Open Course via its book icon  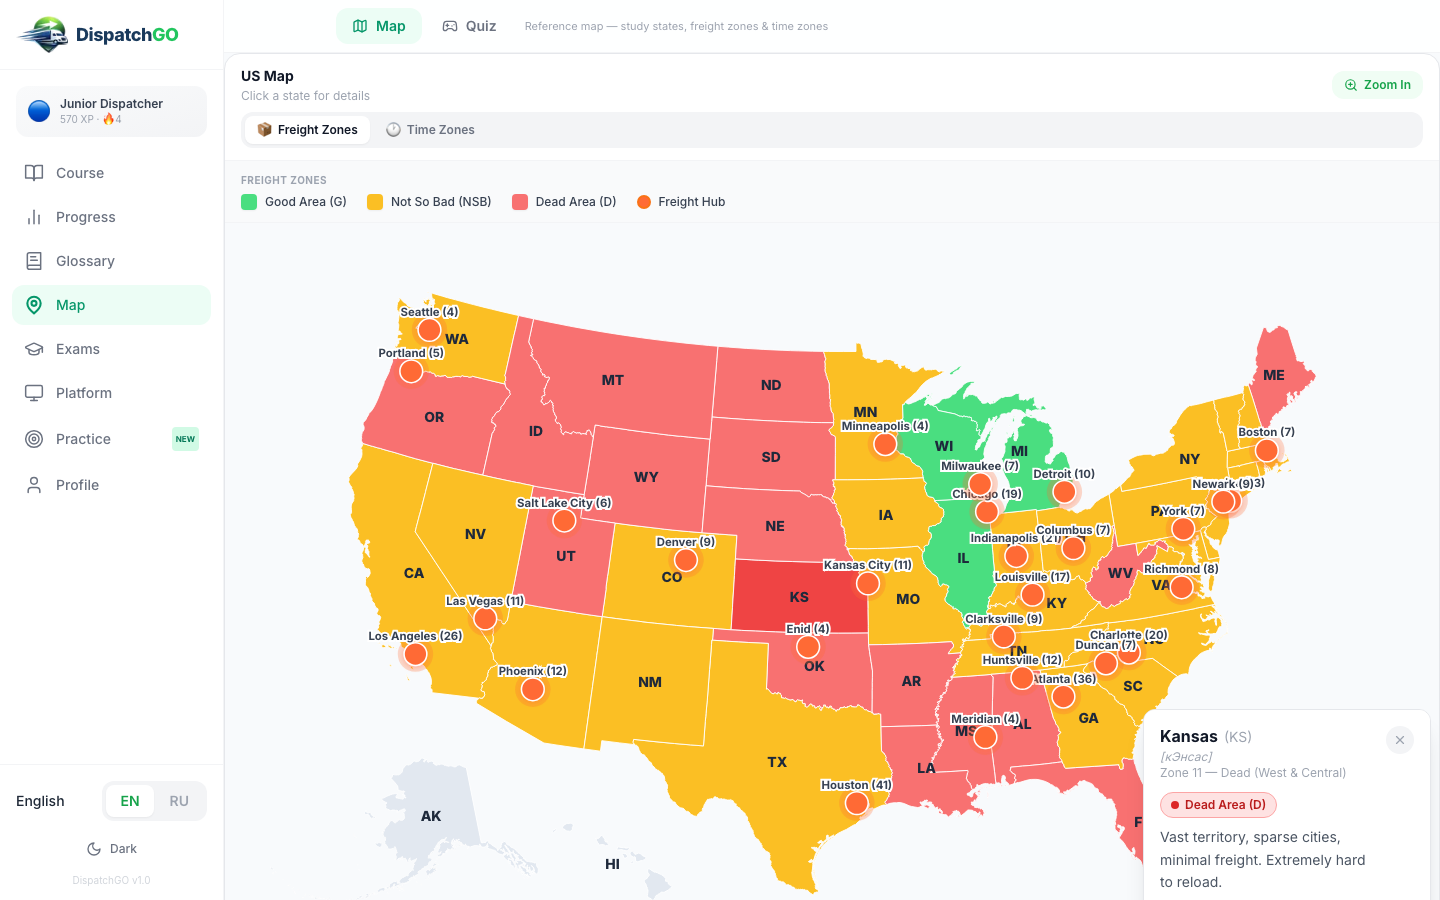pos(34,173)
